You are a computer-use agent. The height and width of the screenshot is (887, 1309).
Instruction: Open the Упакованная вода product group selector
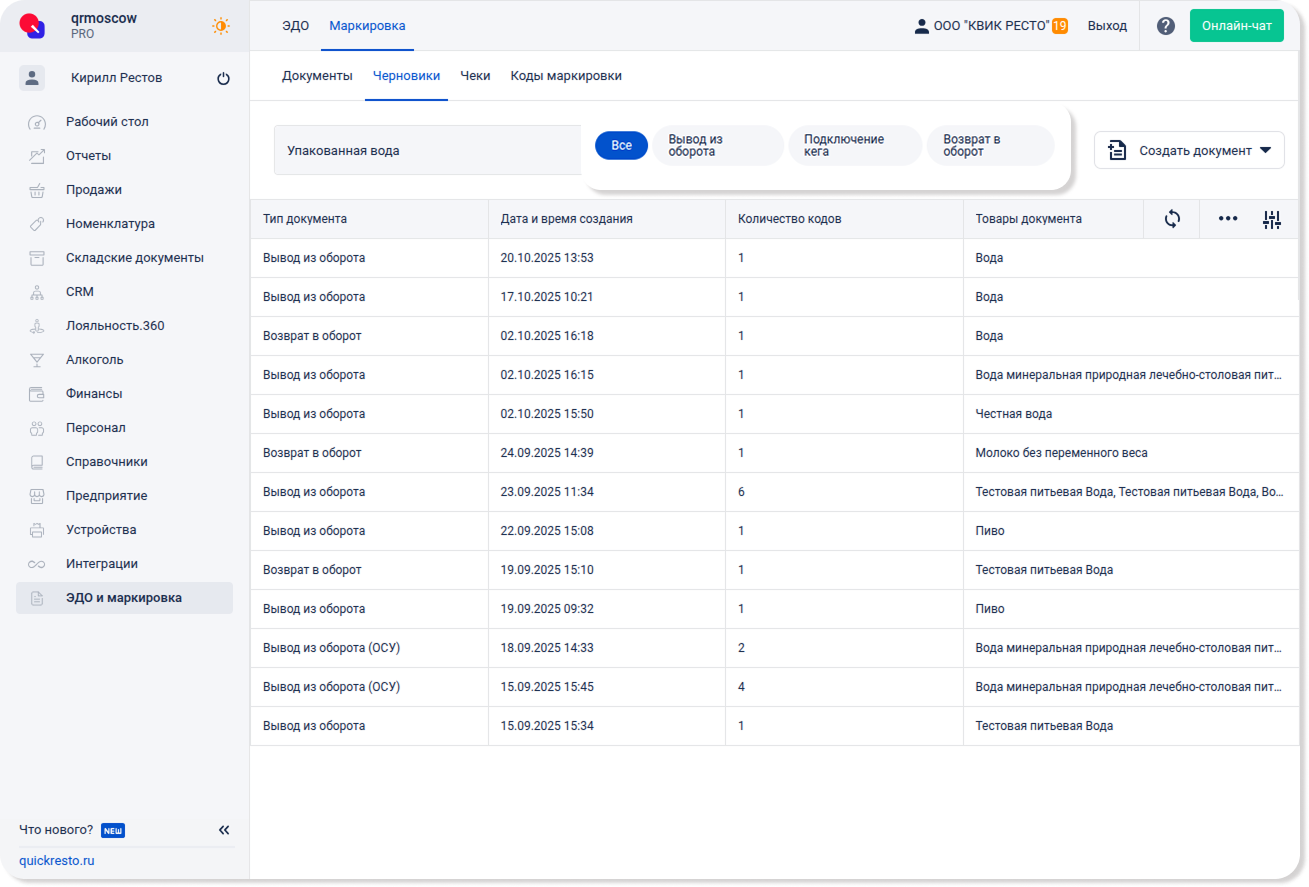427,150
